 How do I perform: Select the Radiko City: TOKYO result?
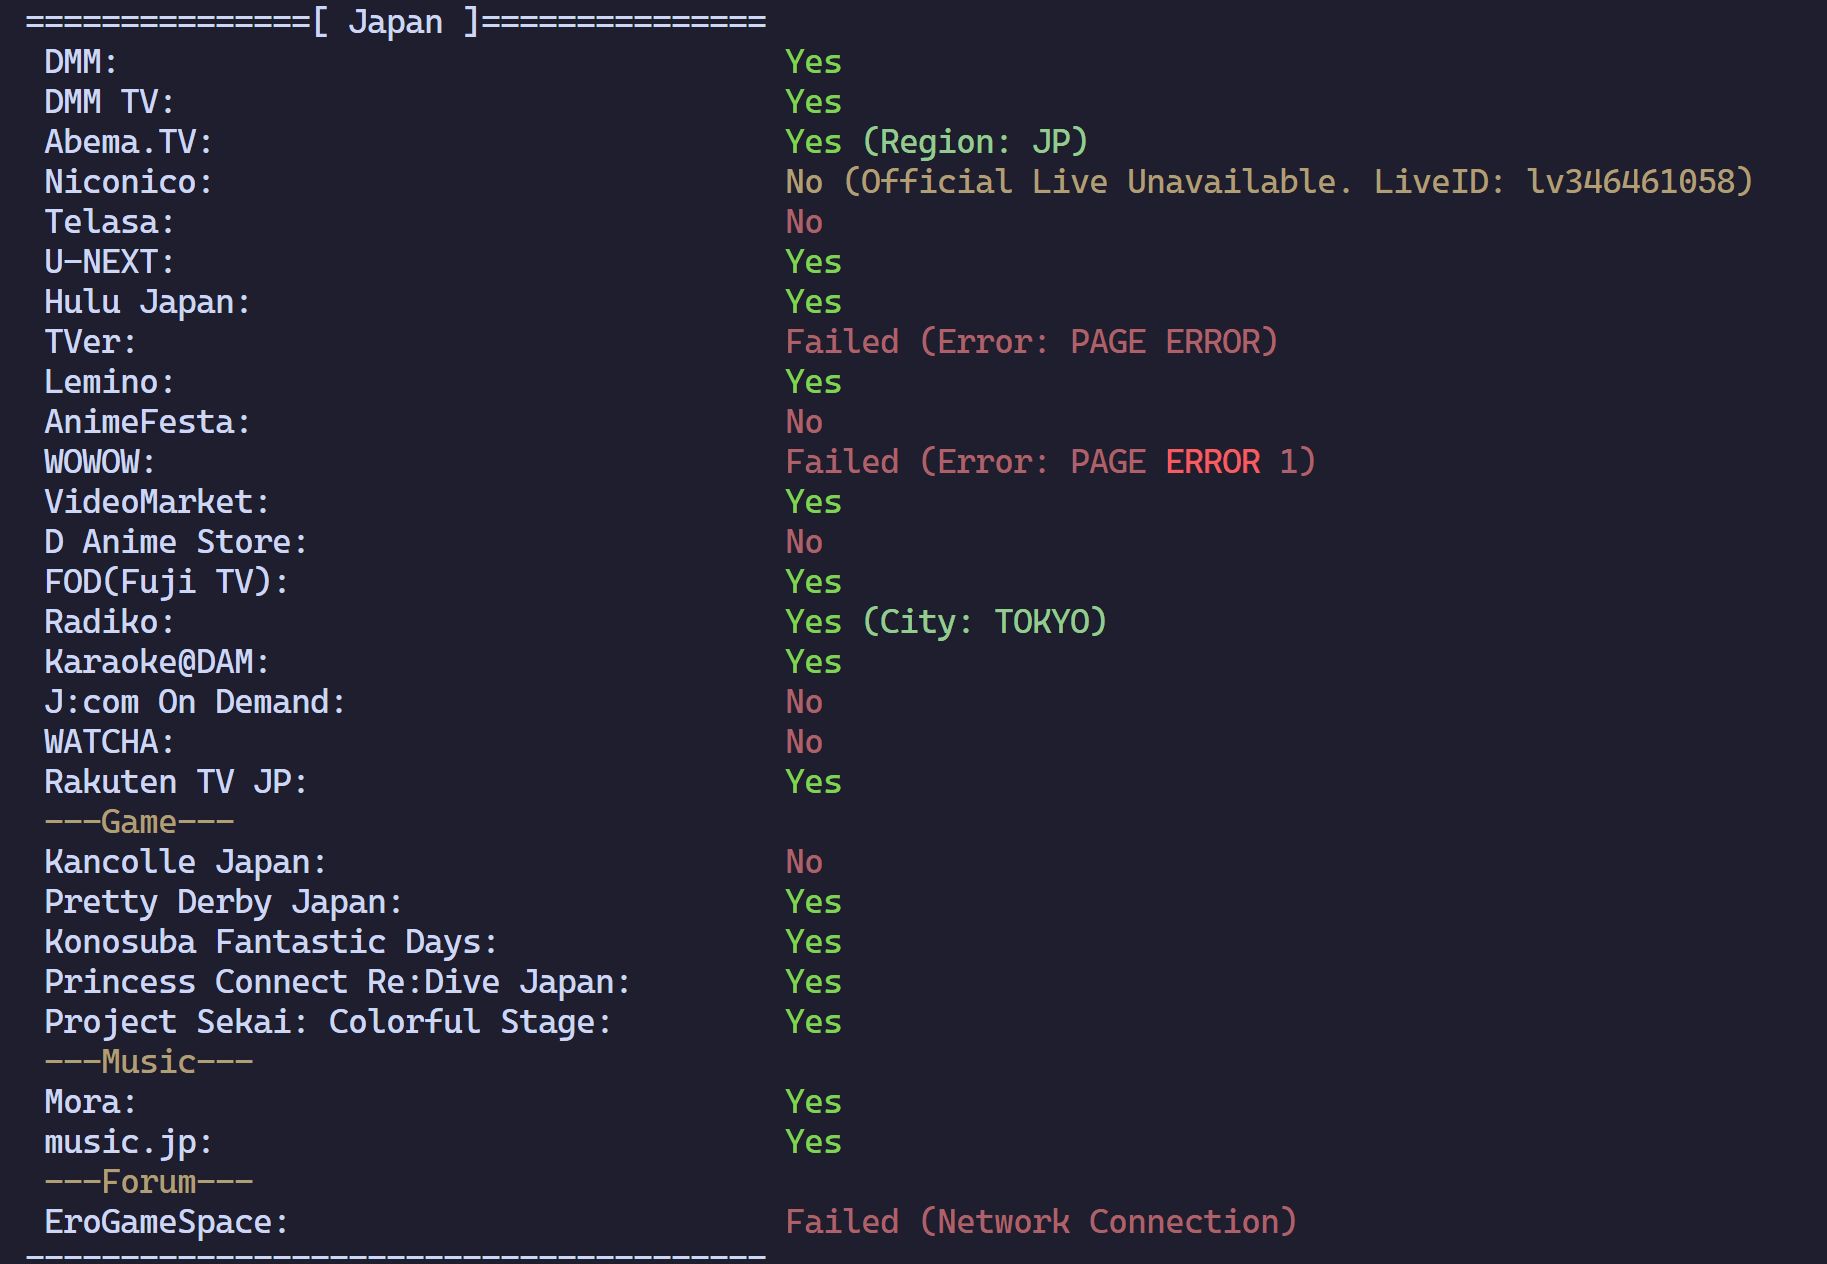[x=946, y=622]
